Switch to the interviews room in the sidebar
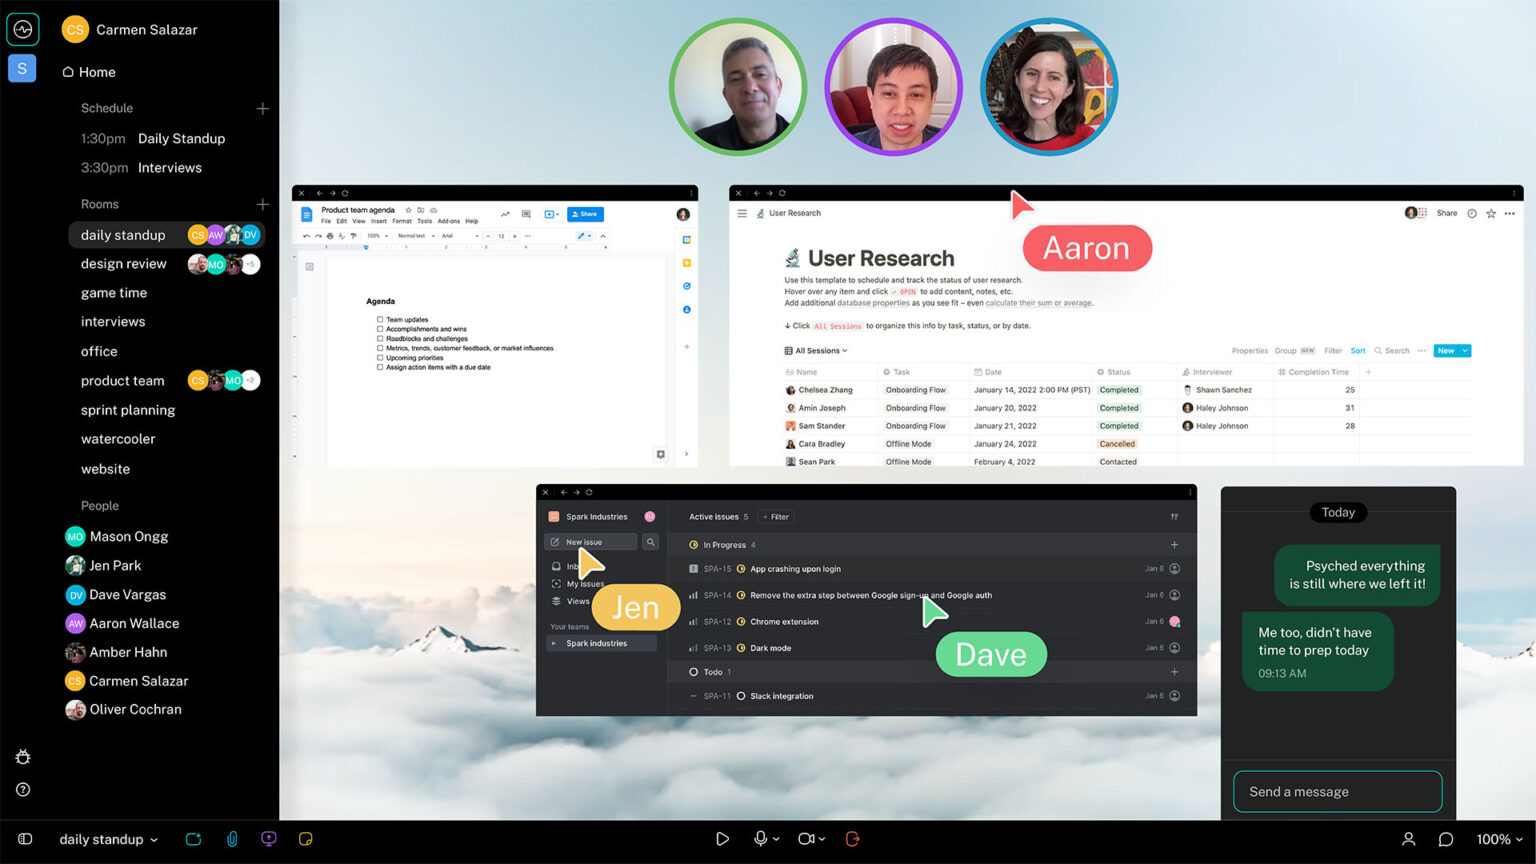This screenshot has height=864, width=1536. [113, 321]
